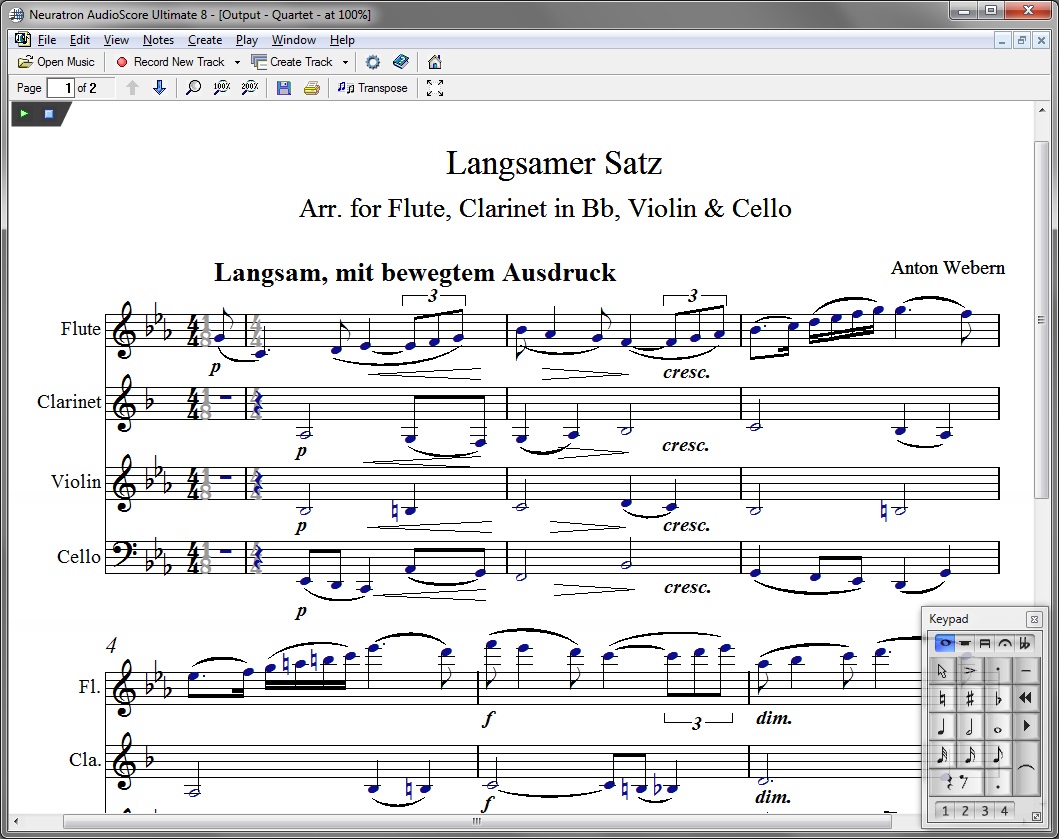
Task: Click the Page number input field
Action: coord(60,88)
